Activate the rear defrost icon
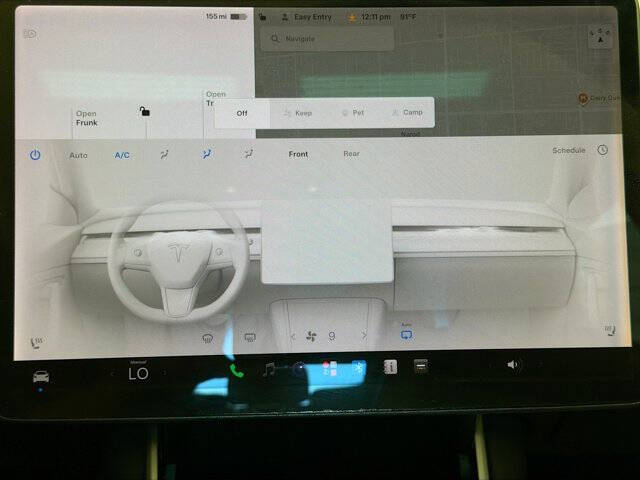 pyautogui.click(x=250, y=337)
